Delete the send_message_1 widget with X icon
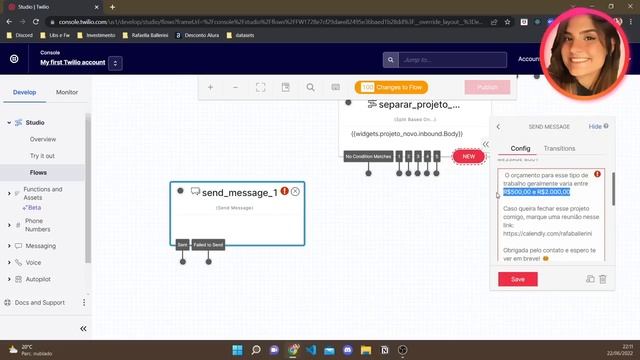The width and height of the screenshot is (640, 360). point(295,191)
